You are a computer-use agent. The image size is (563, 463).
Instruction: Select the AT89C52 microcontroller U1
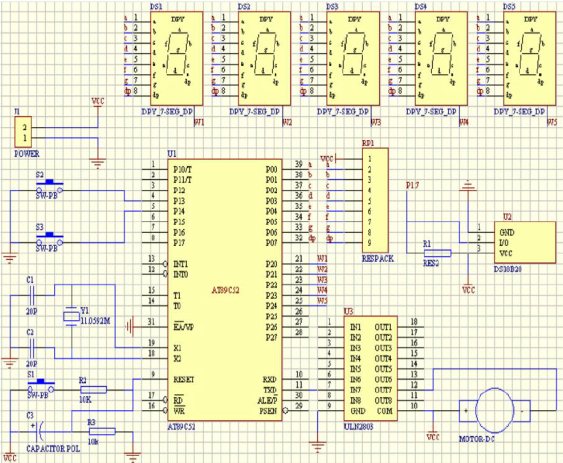(225, 290)
